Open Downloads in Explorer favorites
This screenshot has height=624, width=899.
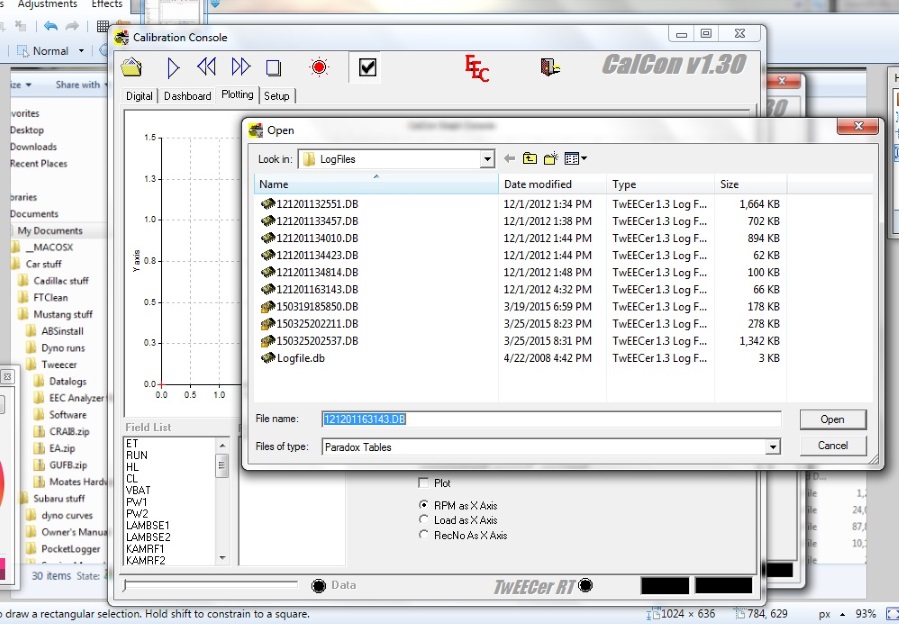pos(33,147)
